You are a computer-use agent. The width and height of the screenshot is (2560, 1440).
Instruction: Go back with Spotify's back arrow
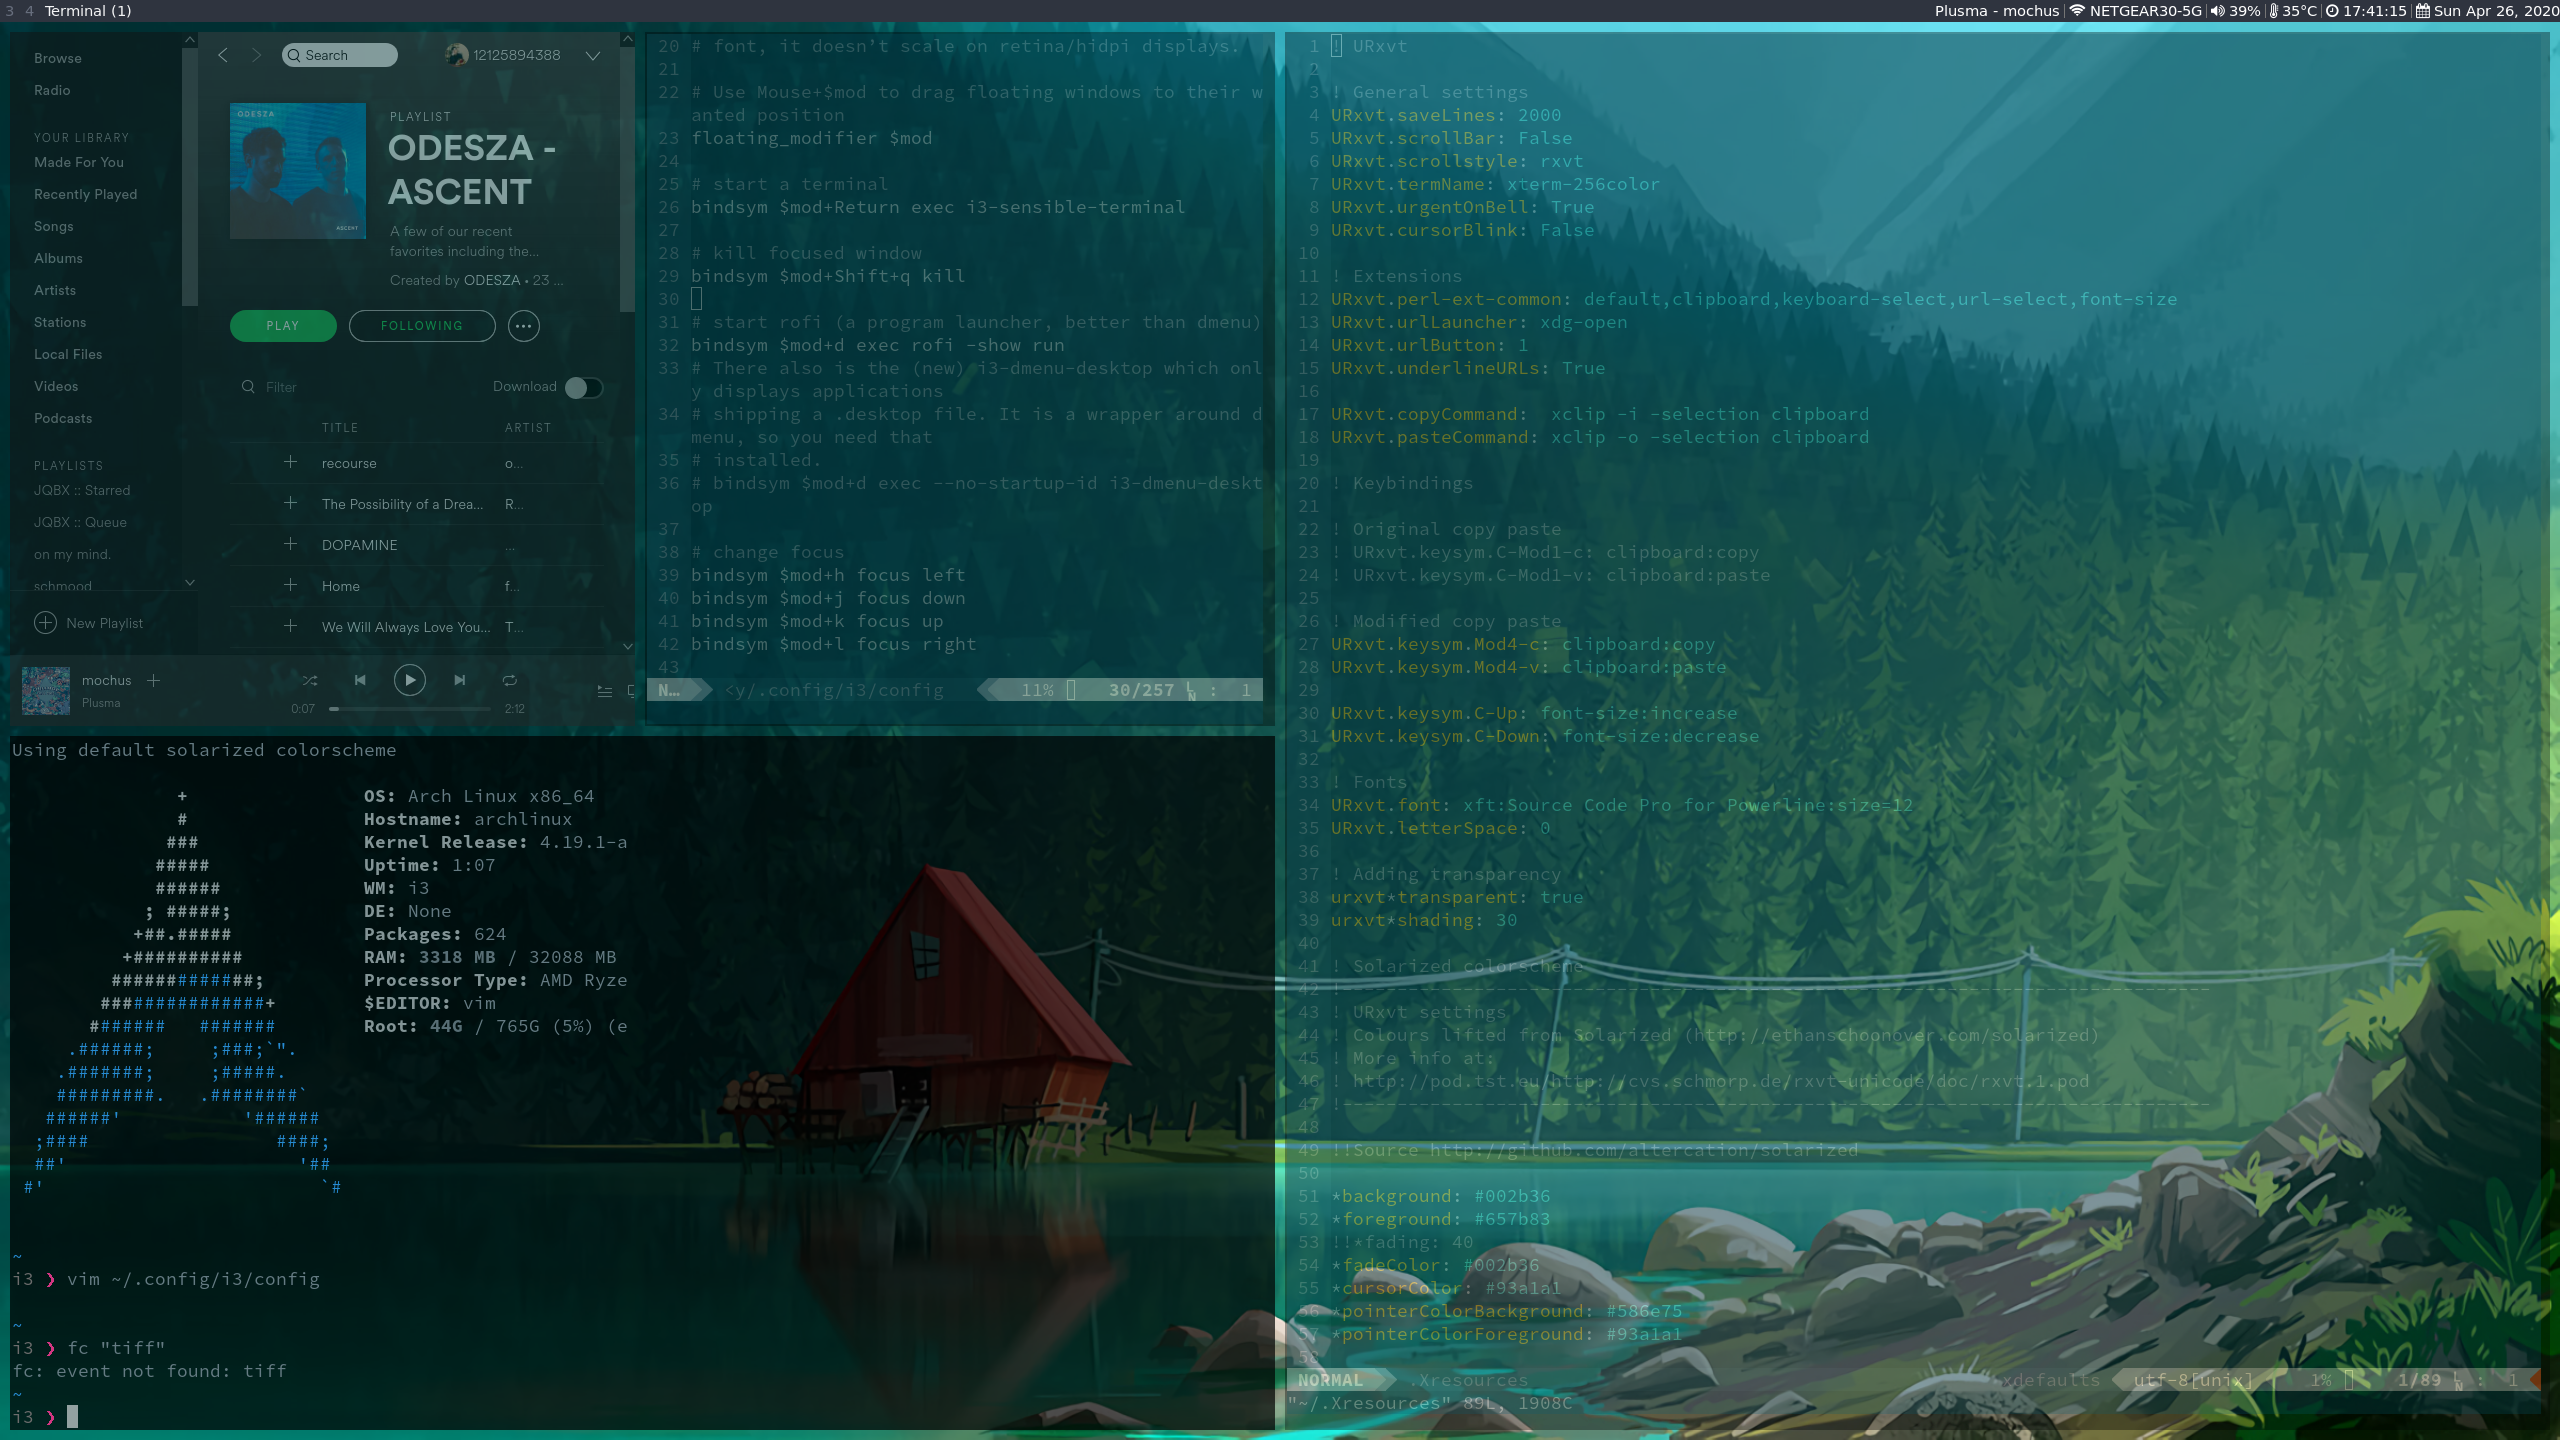pos(223,55)
